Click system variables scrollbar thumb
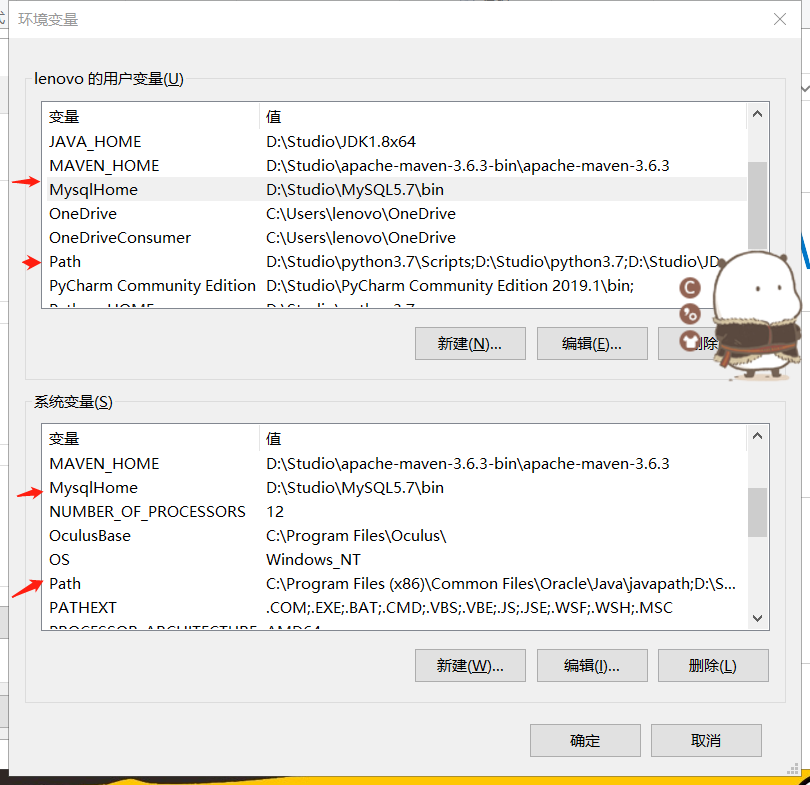Image resolution: width=810 pixels, height=785 pixels. (757, 512)
